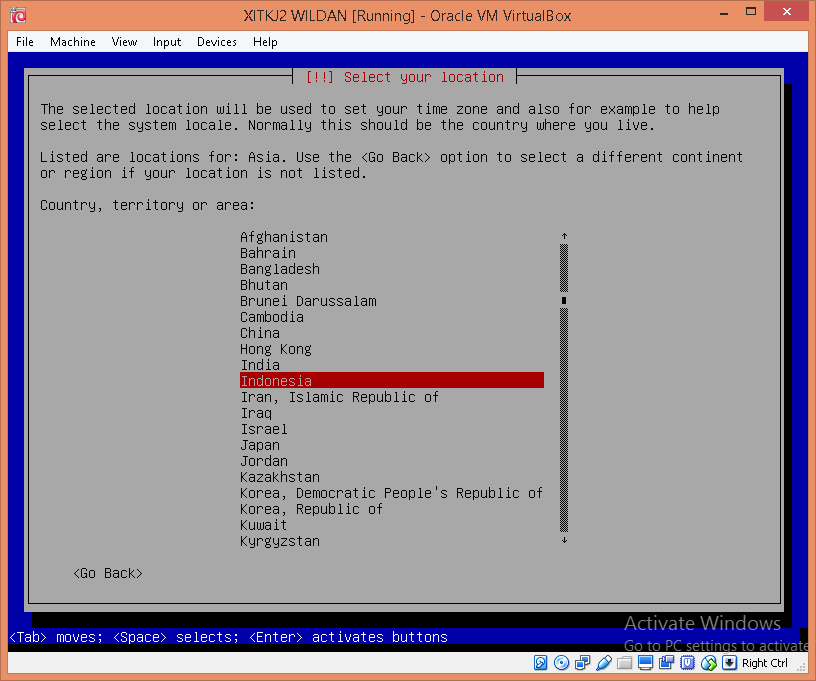Click the mouse integration status icon
The height and width of the screenshot is (681, 816).
click(709, 662)
